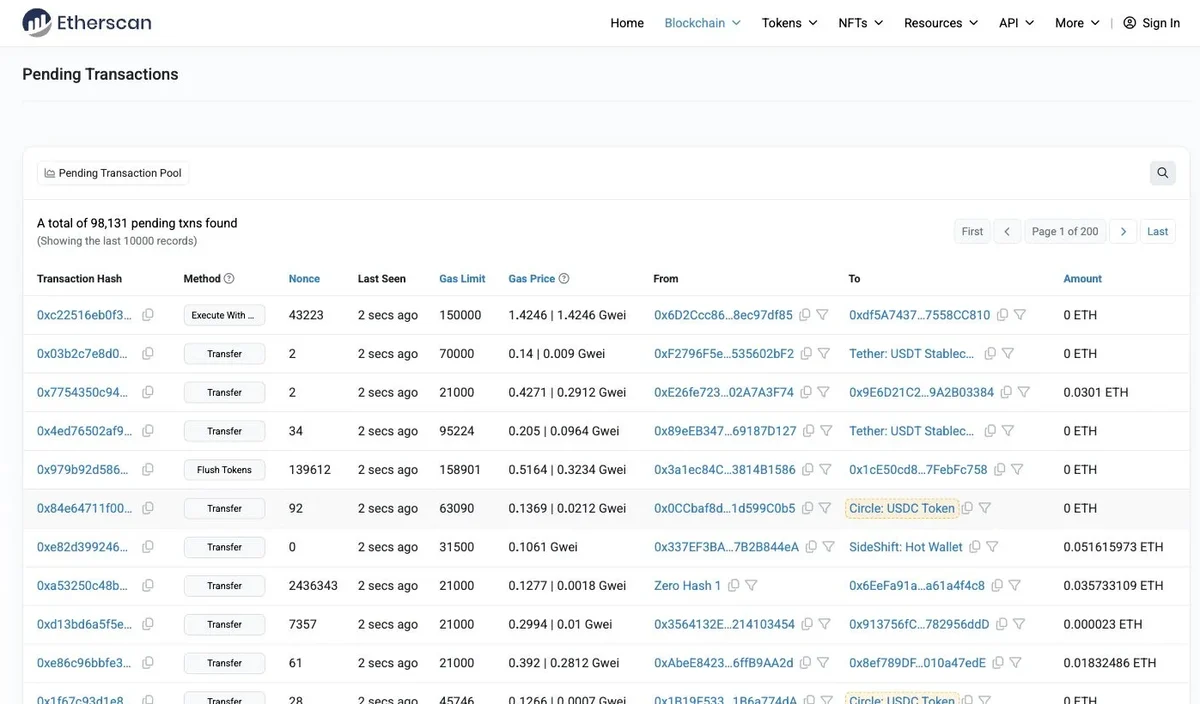
Task: Filter by SideShift: Hot Wallet address
Action: tap(992, 547)
